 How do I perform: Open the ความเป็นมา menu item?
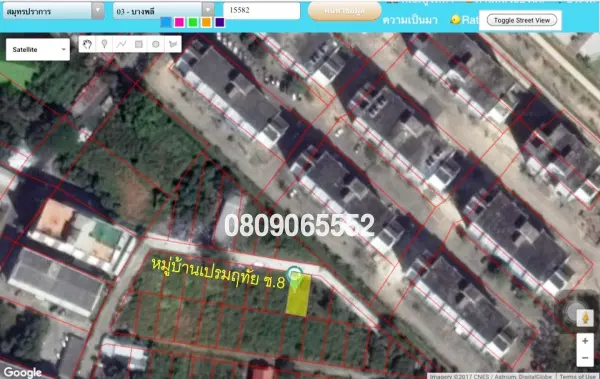click(410, 20)
